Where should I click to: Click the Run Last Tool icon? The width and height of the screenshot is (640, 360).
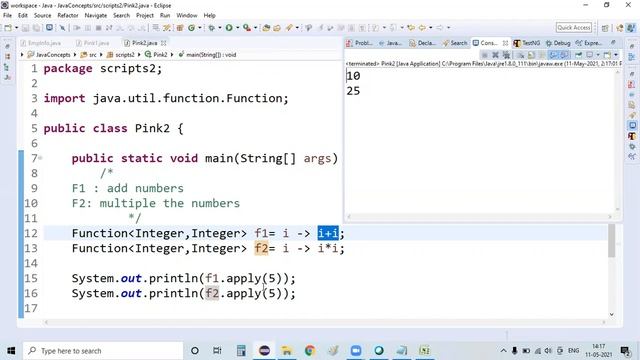click(x=247, y=28)
